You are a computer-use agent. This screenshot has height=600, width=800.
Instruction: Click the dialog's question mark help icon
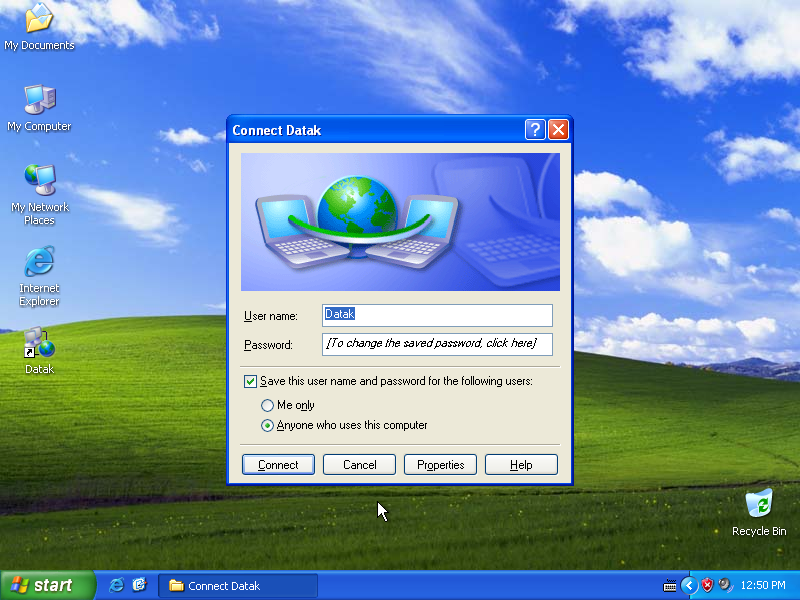point(535,130)
